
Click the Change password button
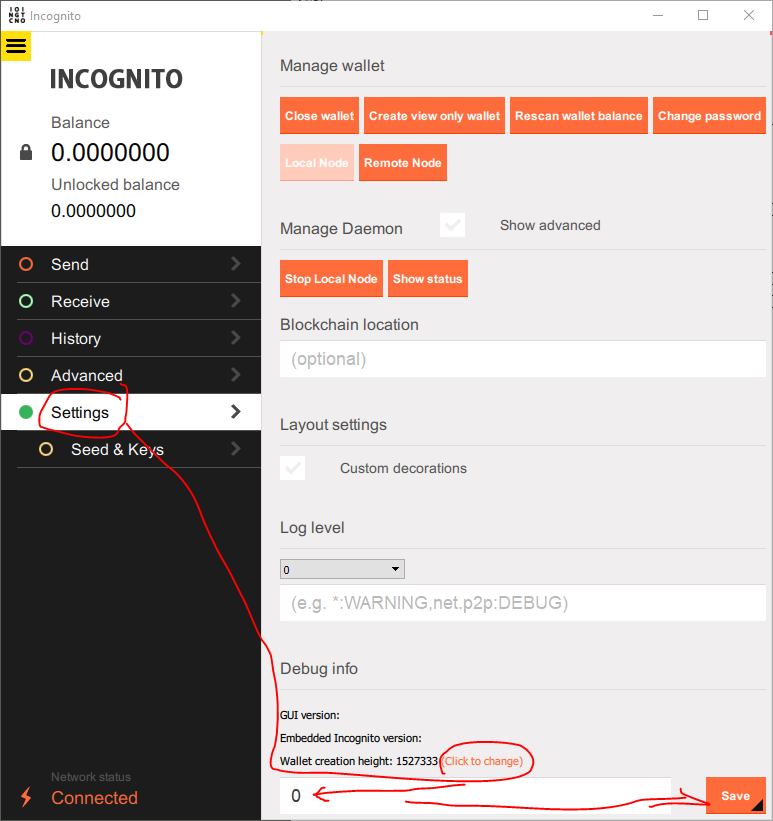(x=709, y=116)
